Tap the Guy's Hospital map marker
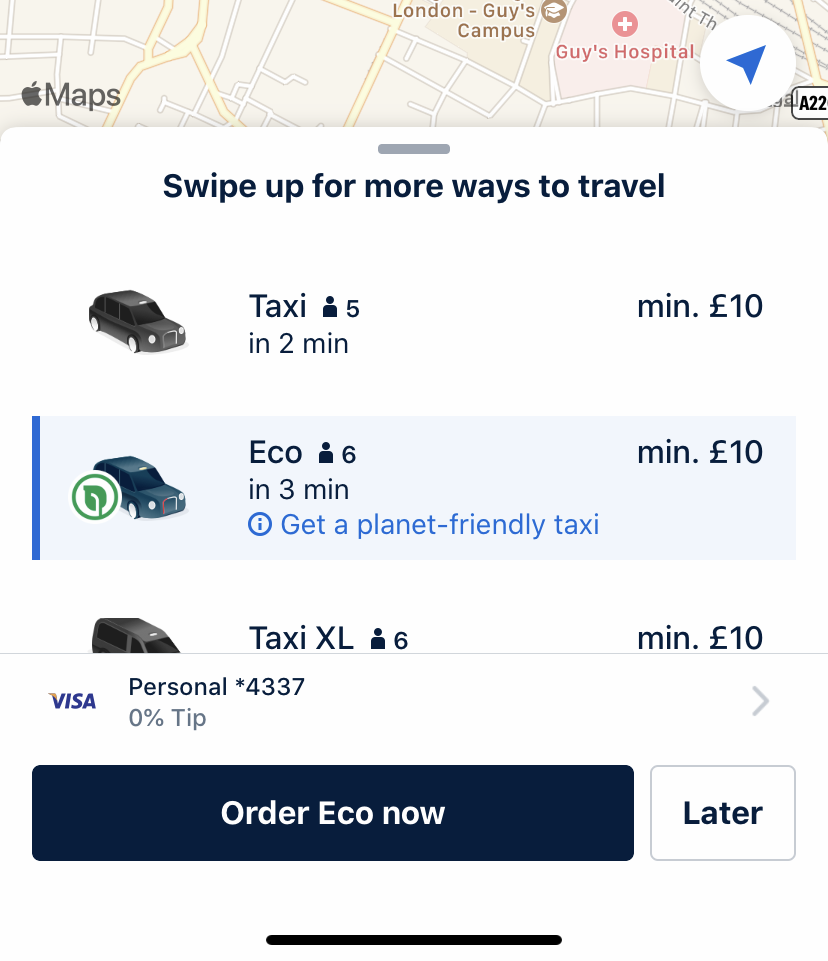This screenshot has width=828, height=961. [625, 25]
